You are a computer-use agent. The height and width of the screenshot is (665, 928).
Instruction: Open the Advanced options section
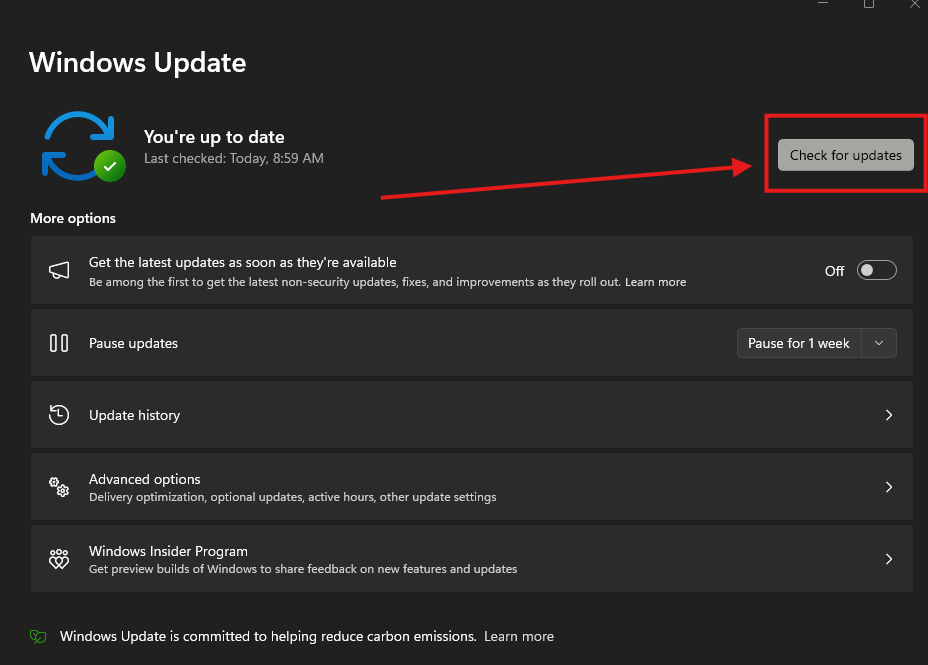tap(472, 487)
